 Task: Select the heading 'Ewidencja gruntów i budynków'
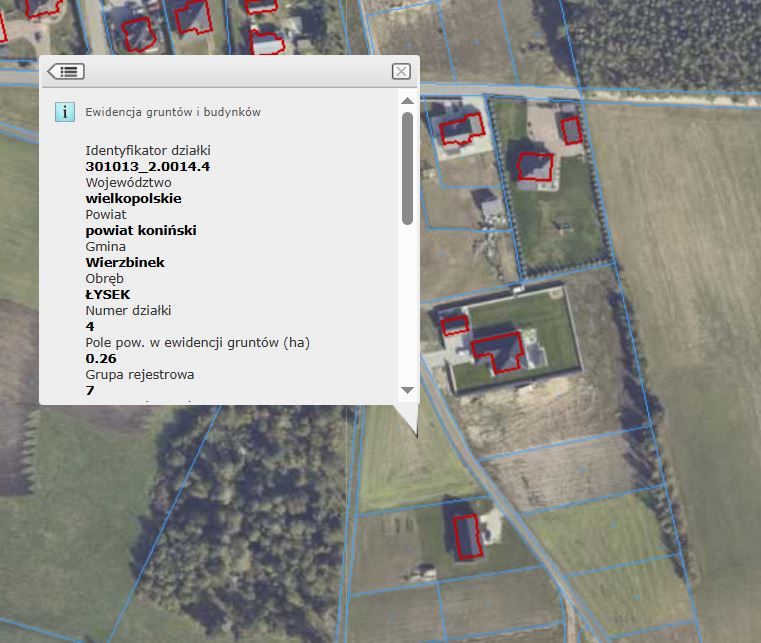point(173,112)
